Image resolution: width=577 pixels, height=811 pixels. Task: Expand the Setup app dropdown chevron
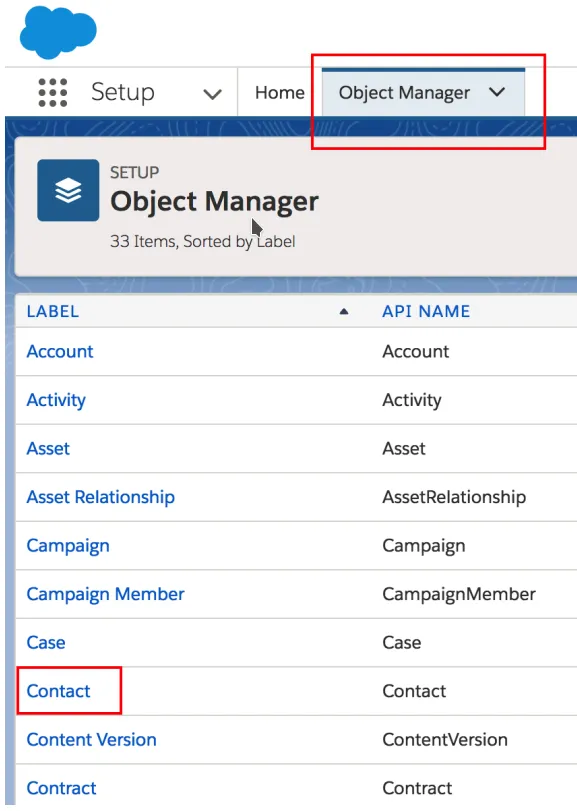click(x=212, y=94)
